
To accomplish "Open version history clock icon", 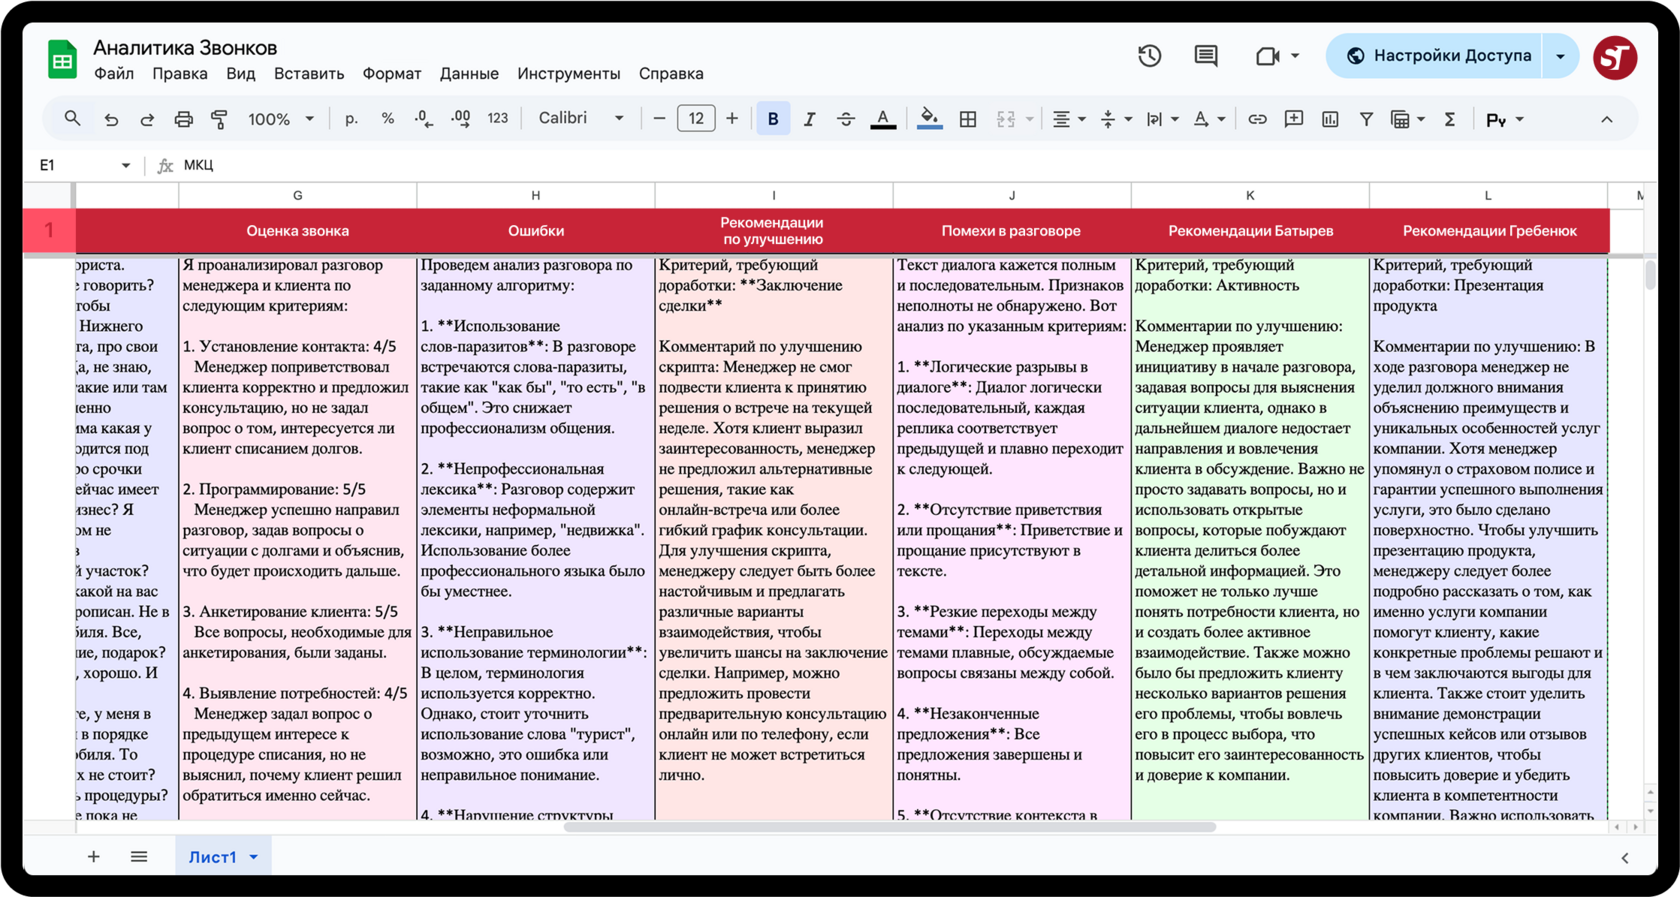I will click(x=1150, y=56).
